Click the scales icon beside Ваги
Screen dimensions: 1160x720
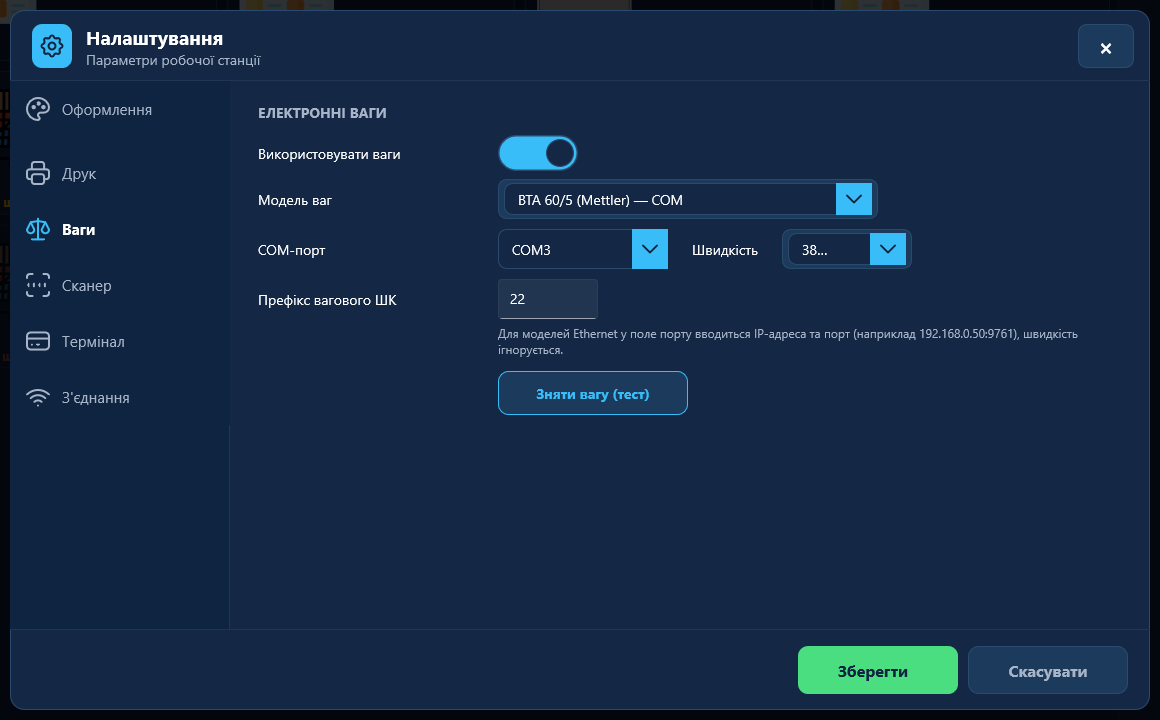[38, 229]
